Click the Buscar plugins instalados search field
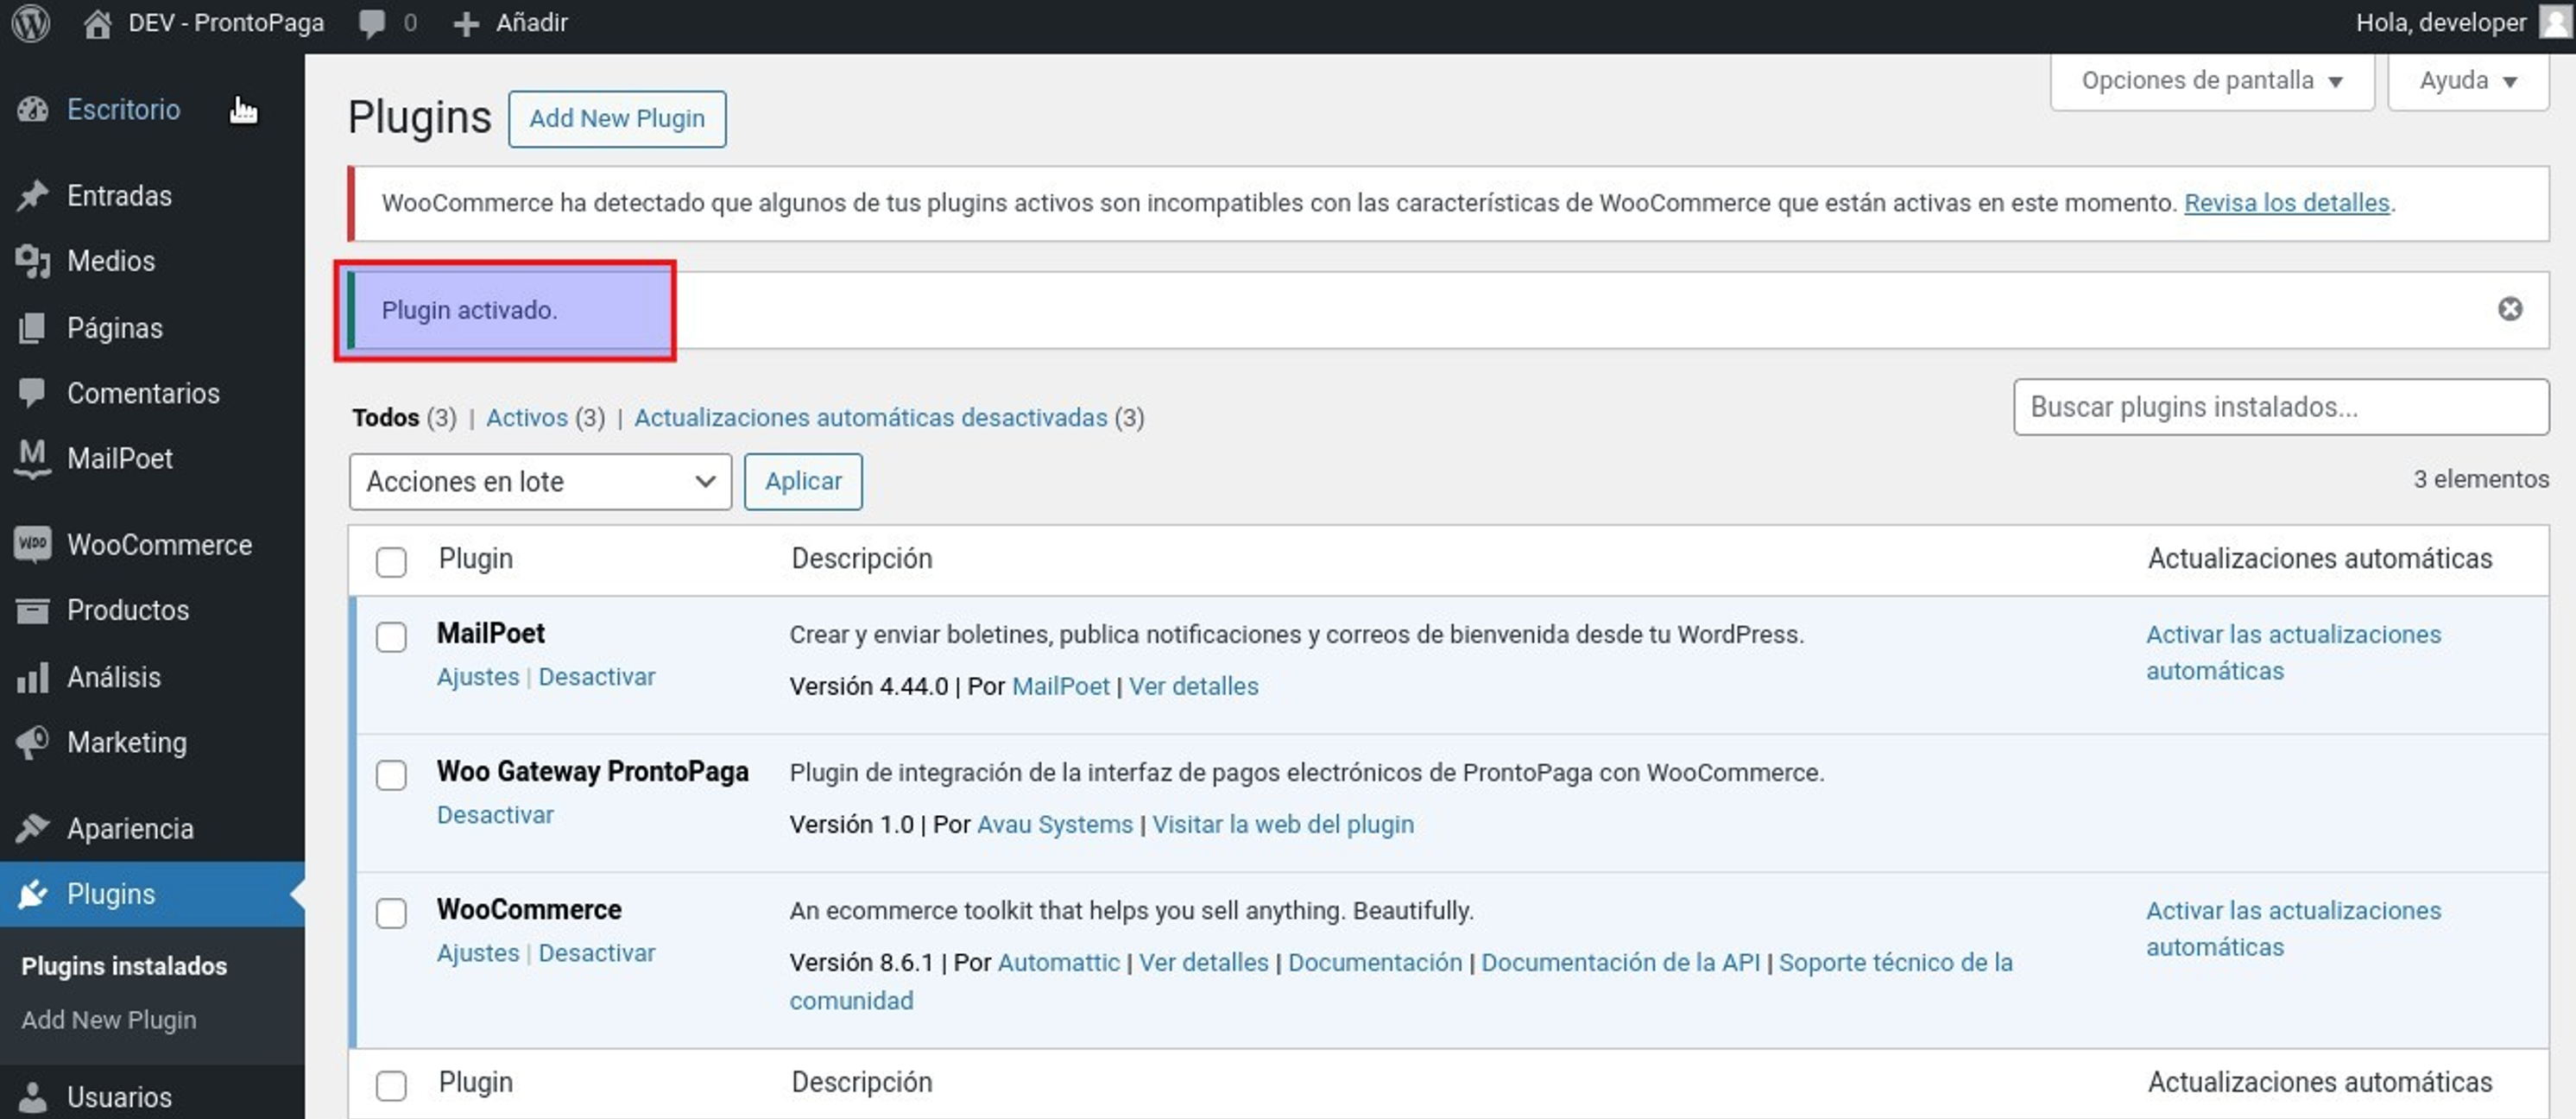Viewport: 2576px width, 1119px height. coord(2280,407)
